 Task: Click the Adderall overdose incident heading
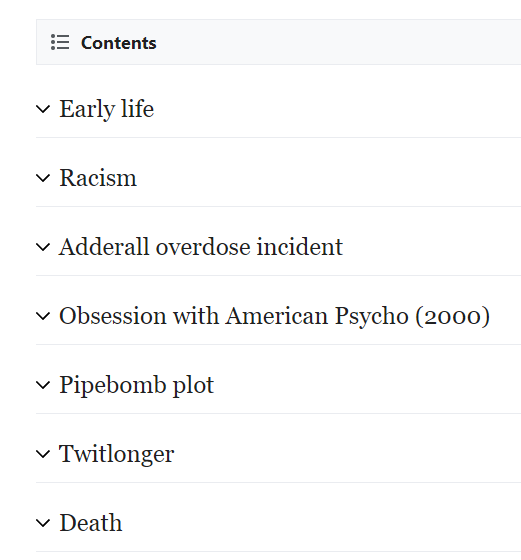coord(201,247)
